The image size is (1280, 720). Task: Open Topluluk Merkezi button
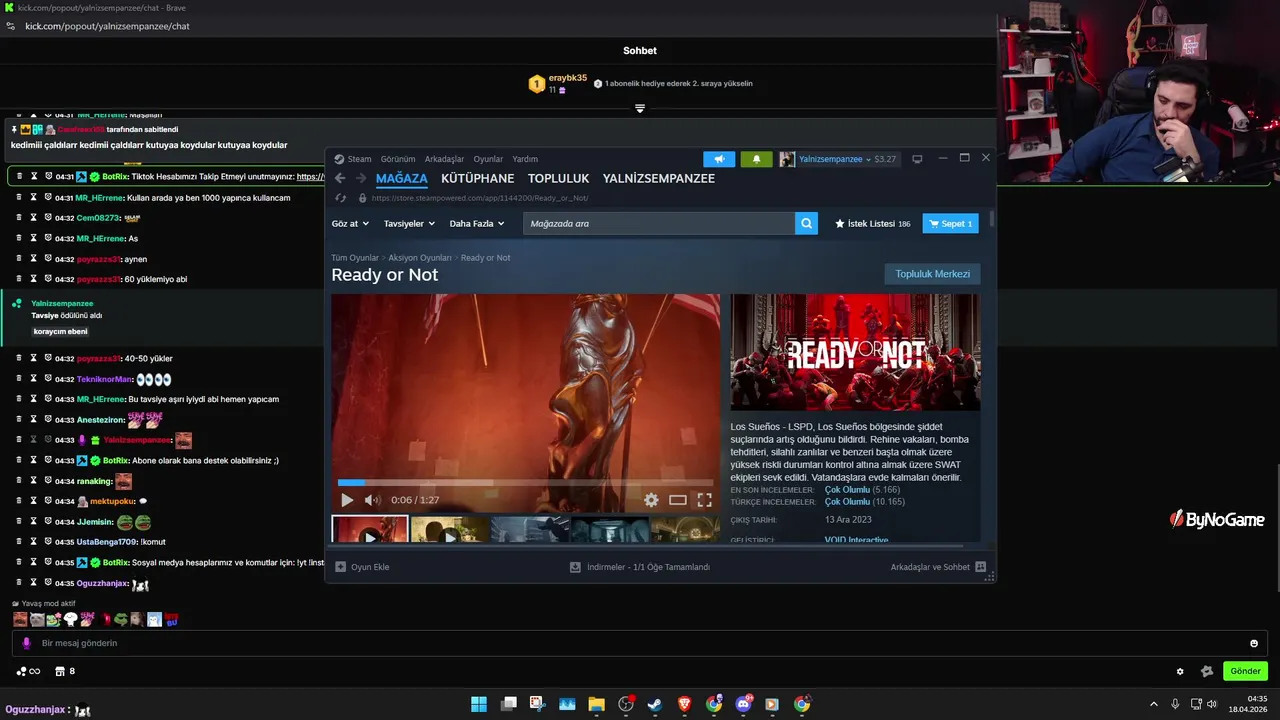point(933,274)
